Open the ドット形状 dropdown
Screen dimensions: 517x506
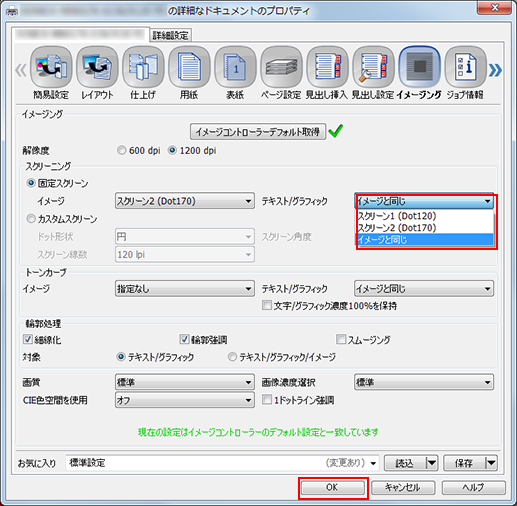tap(185, 237)
